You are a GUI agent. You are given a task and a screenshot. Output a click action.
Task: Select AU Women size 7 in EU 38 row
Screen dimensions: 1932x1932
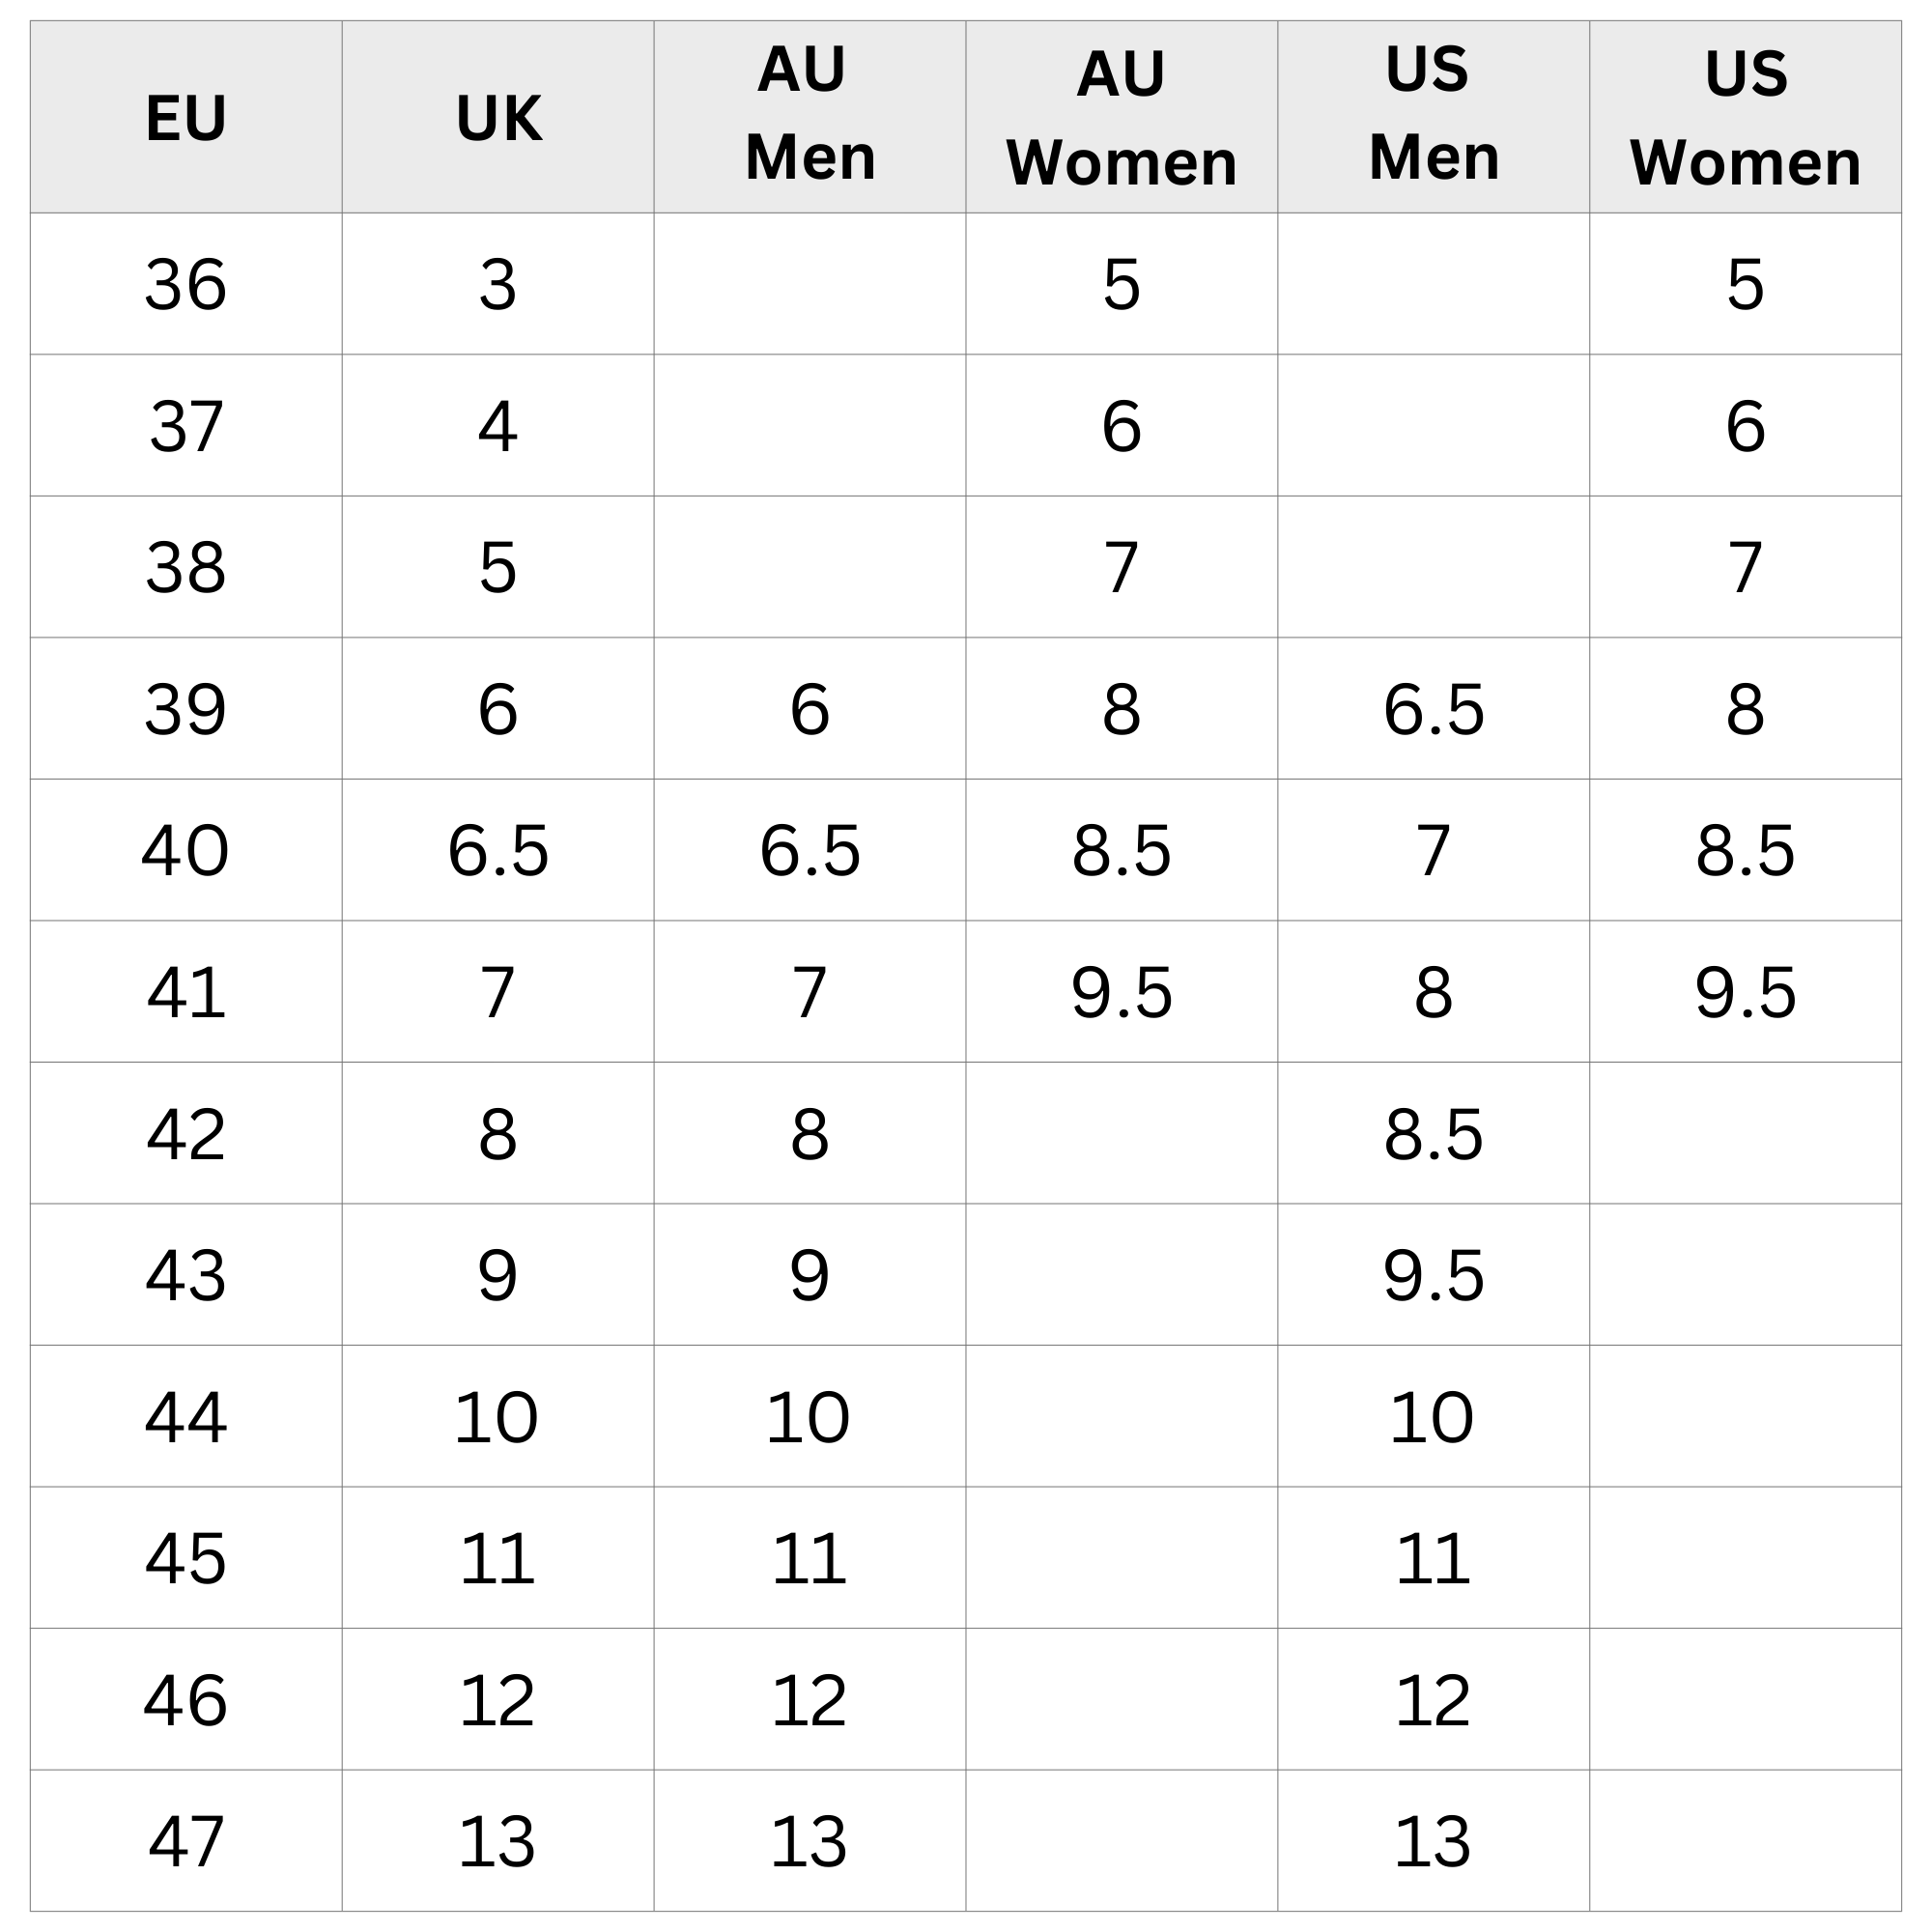[1121, 567]
